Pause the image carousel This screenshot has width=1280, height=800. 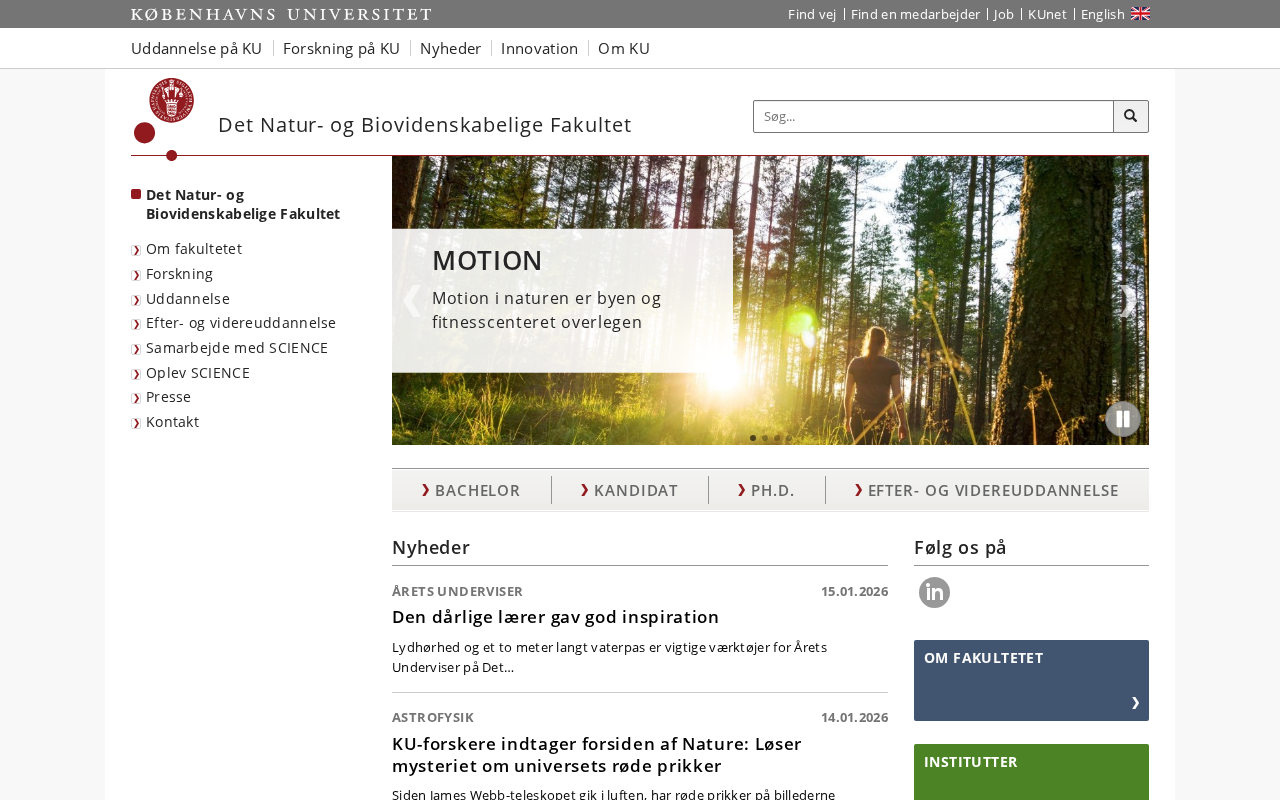point(1123,419)
